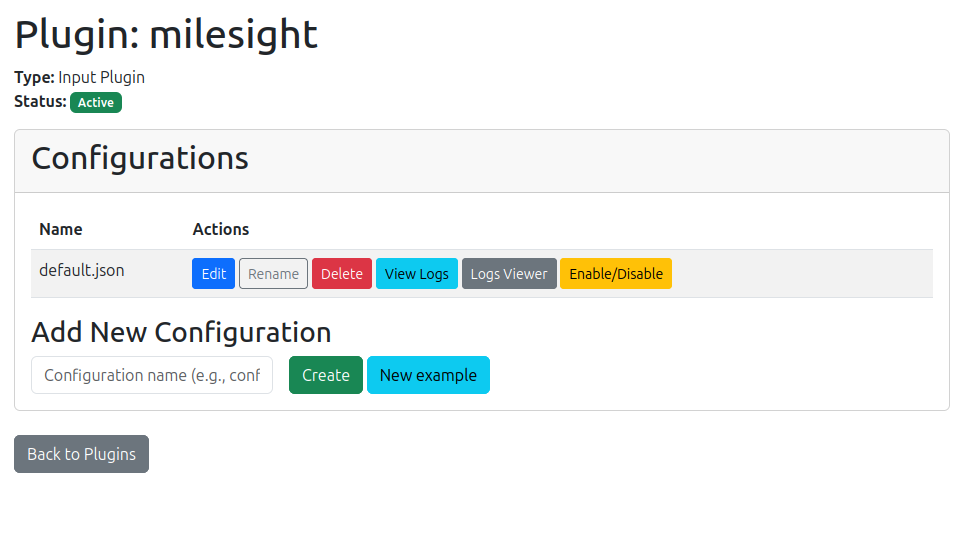Go Back to Plugins

[81, 454]
